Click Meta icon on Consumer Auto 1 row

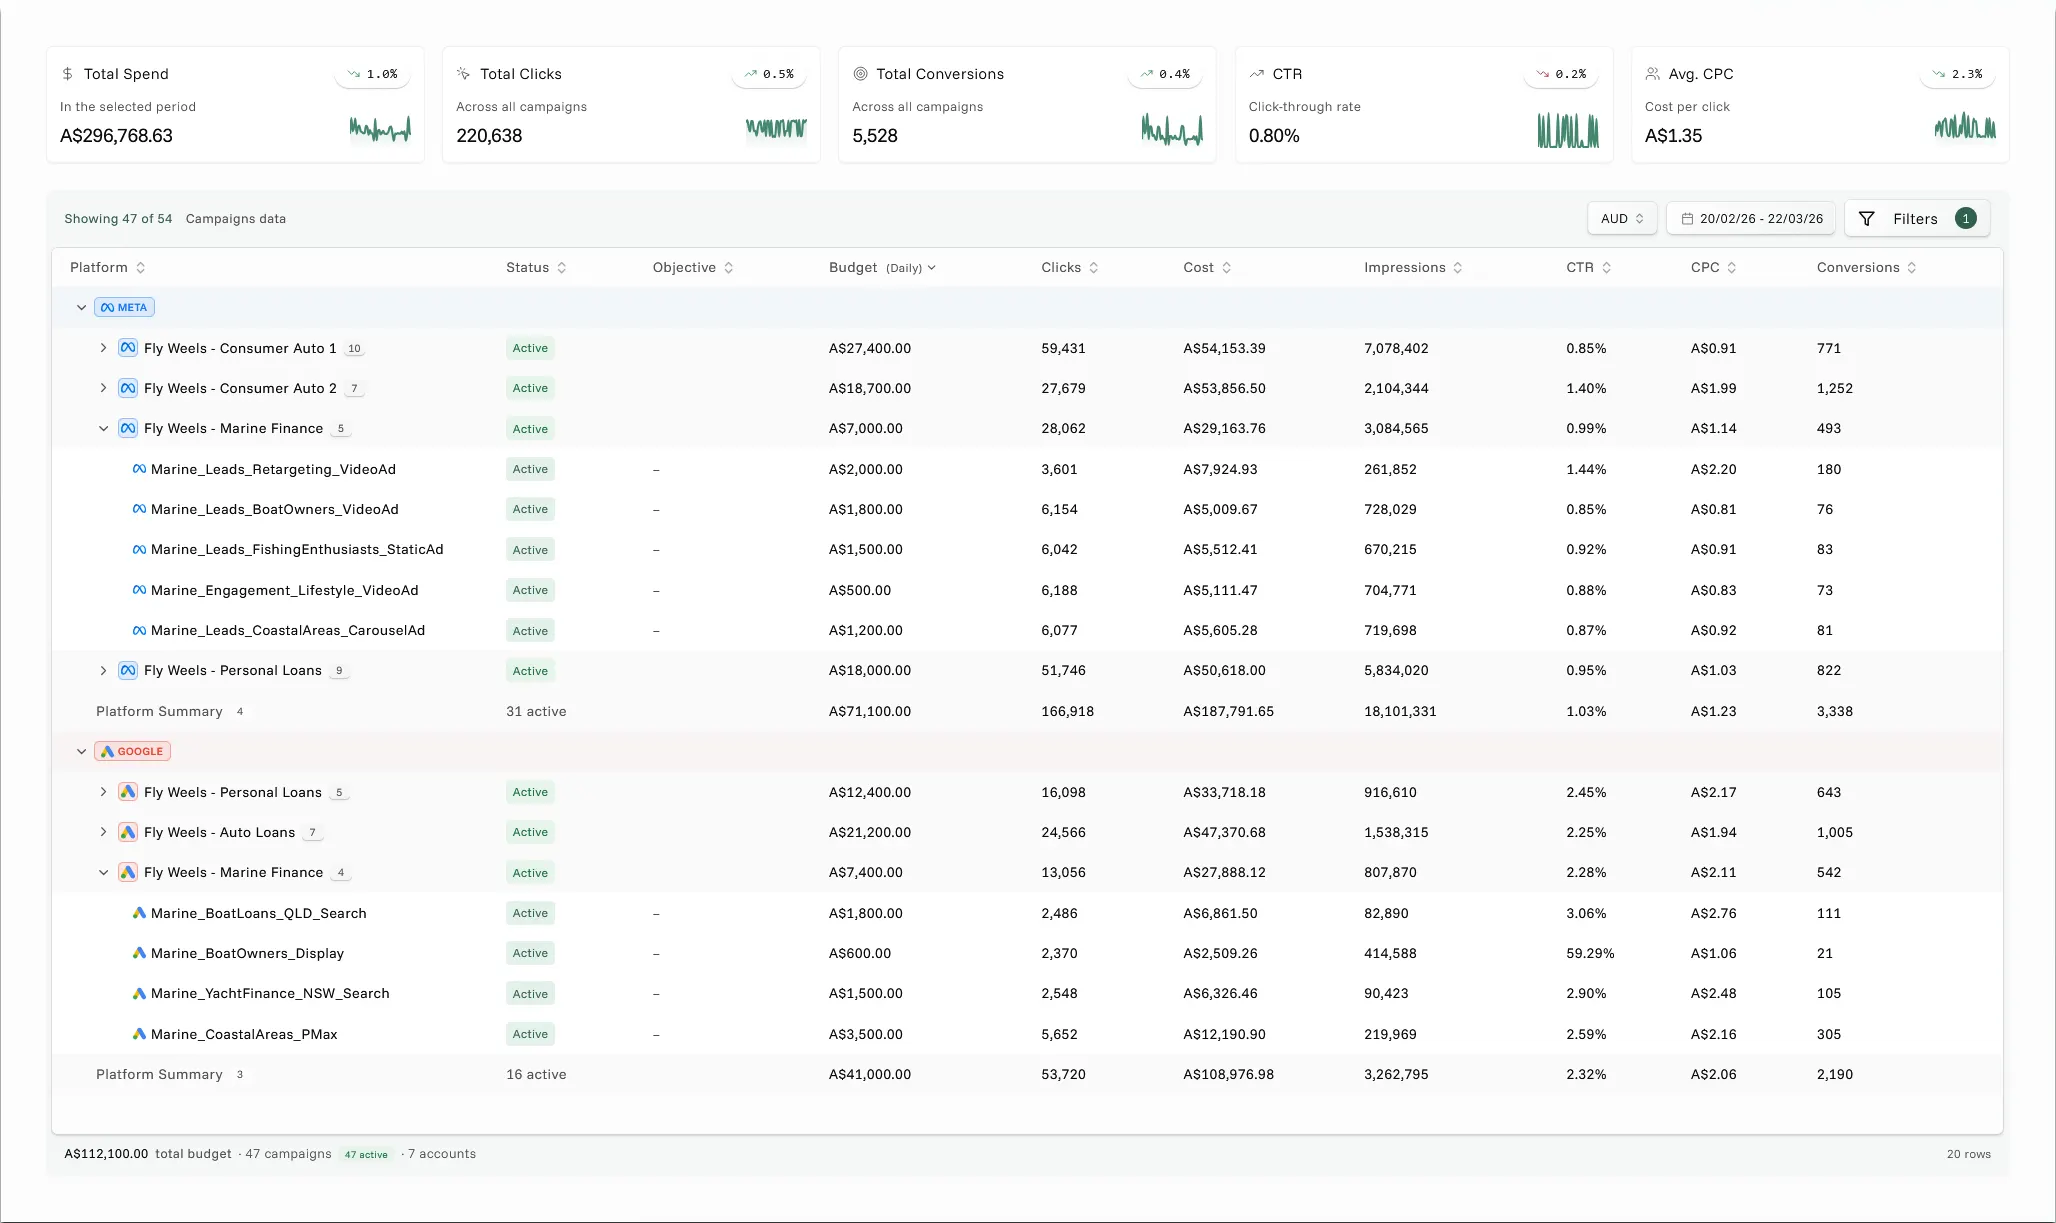pos(128,348)
